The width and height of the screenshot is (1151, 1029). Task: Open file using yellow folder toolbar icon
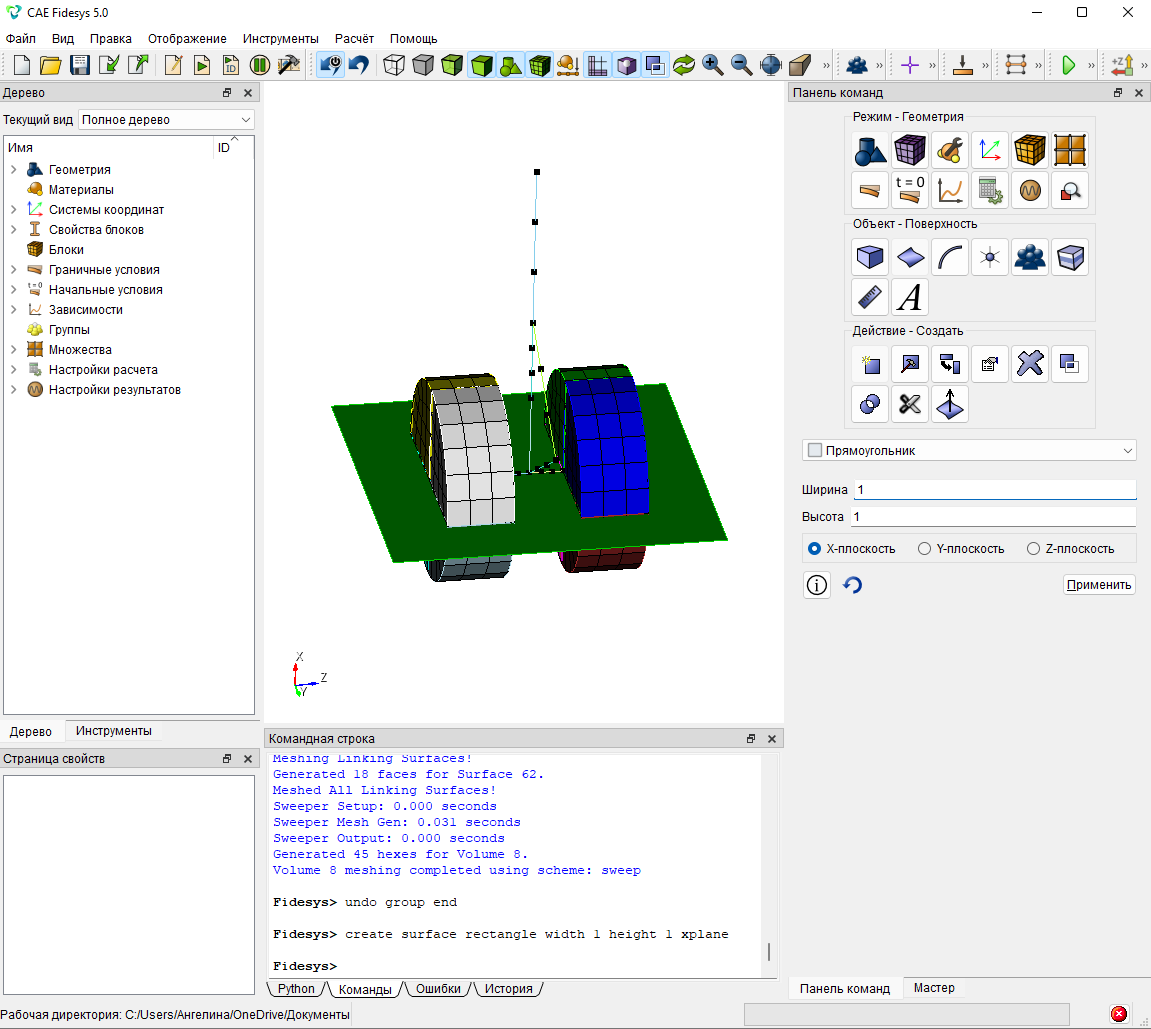51,65
